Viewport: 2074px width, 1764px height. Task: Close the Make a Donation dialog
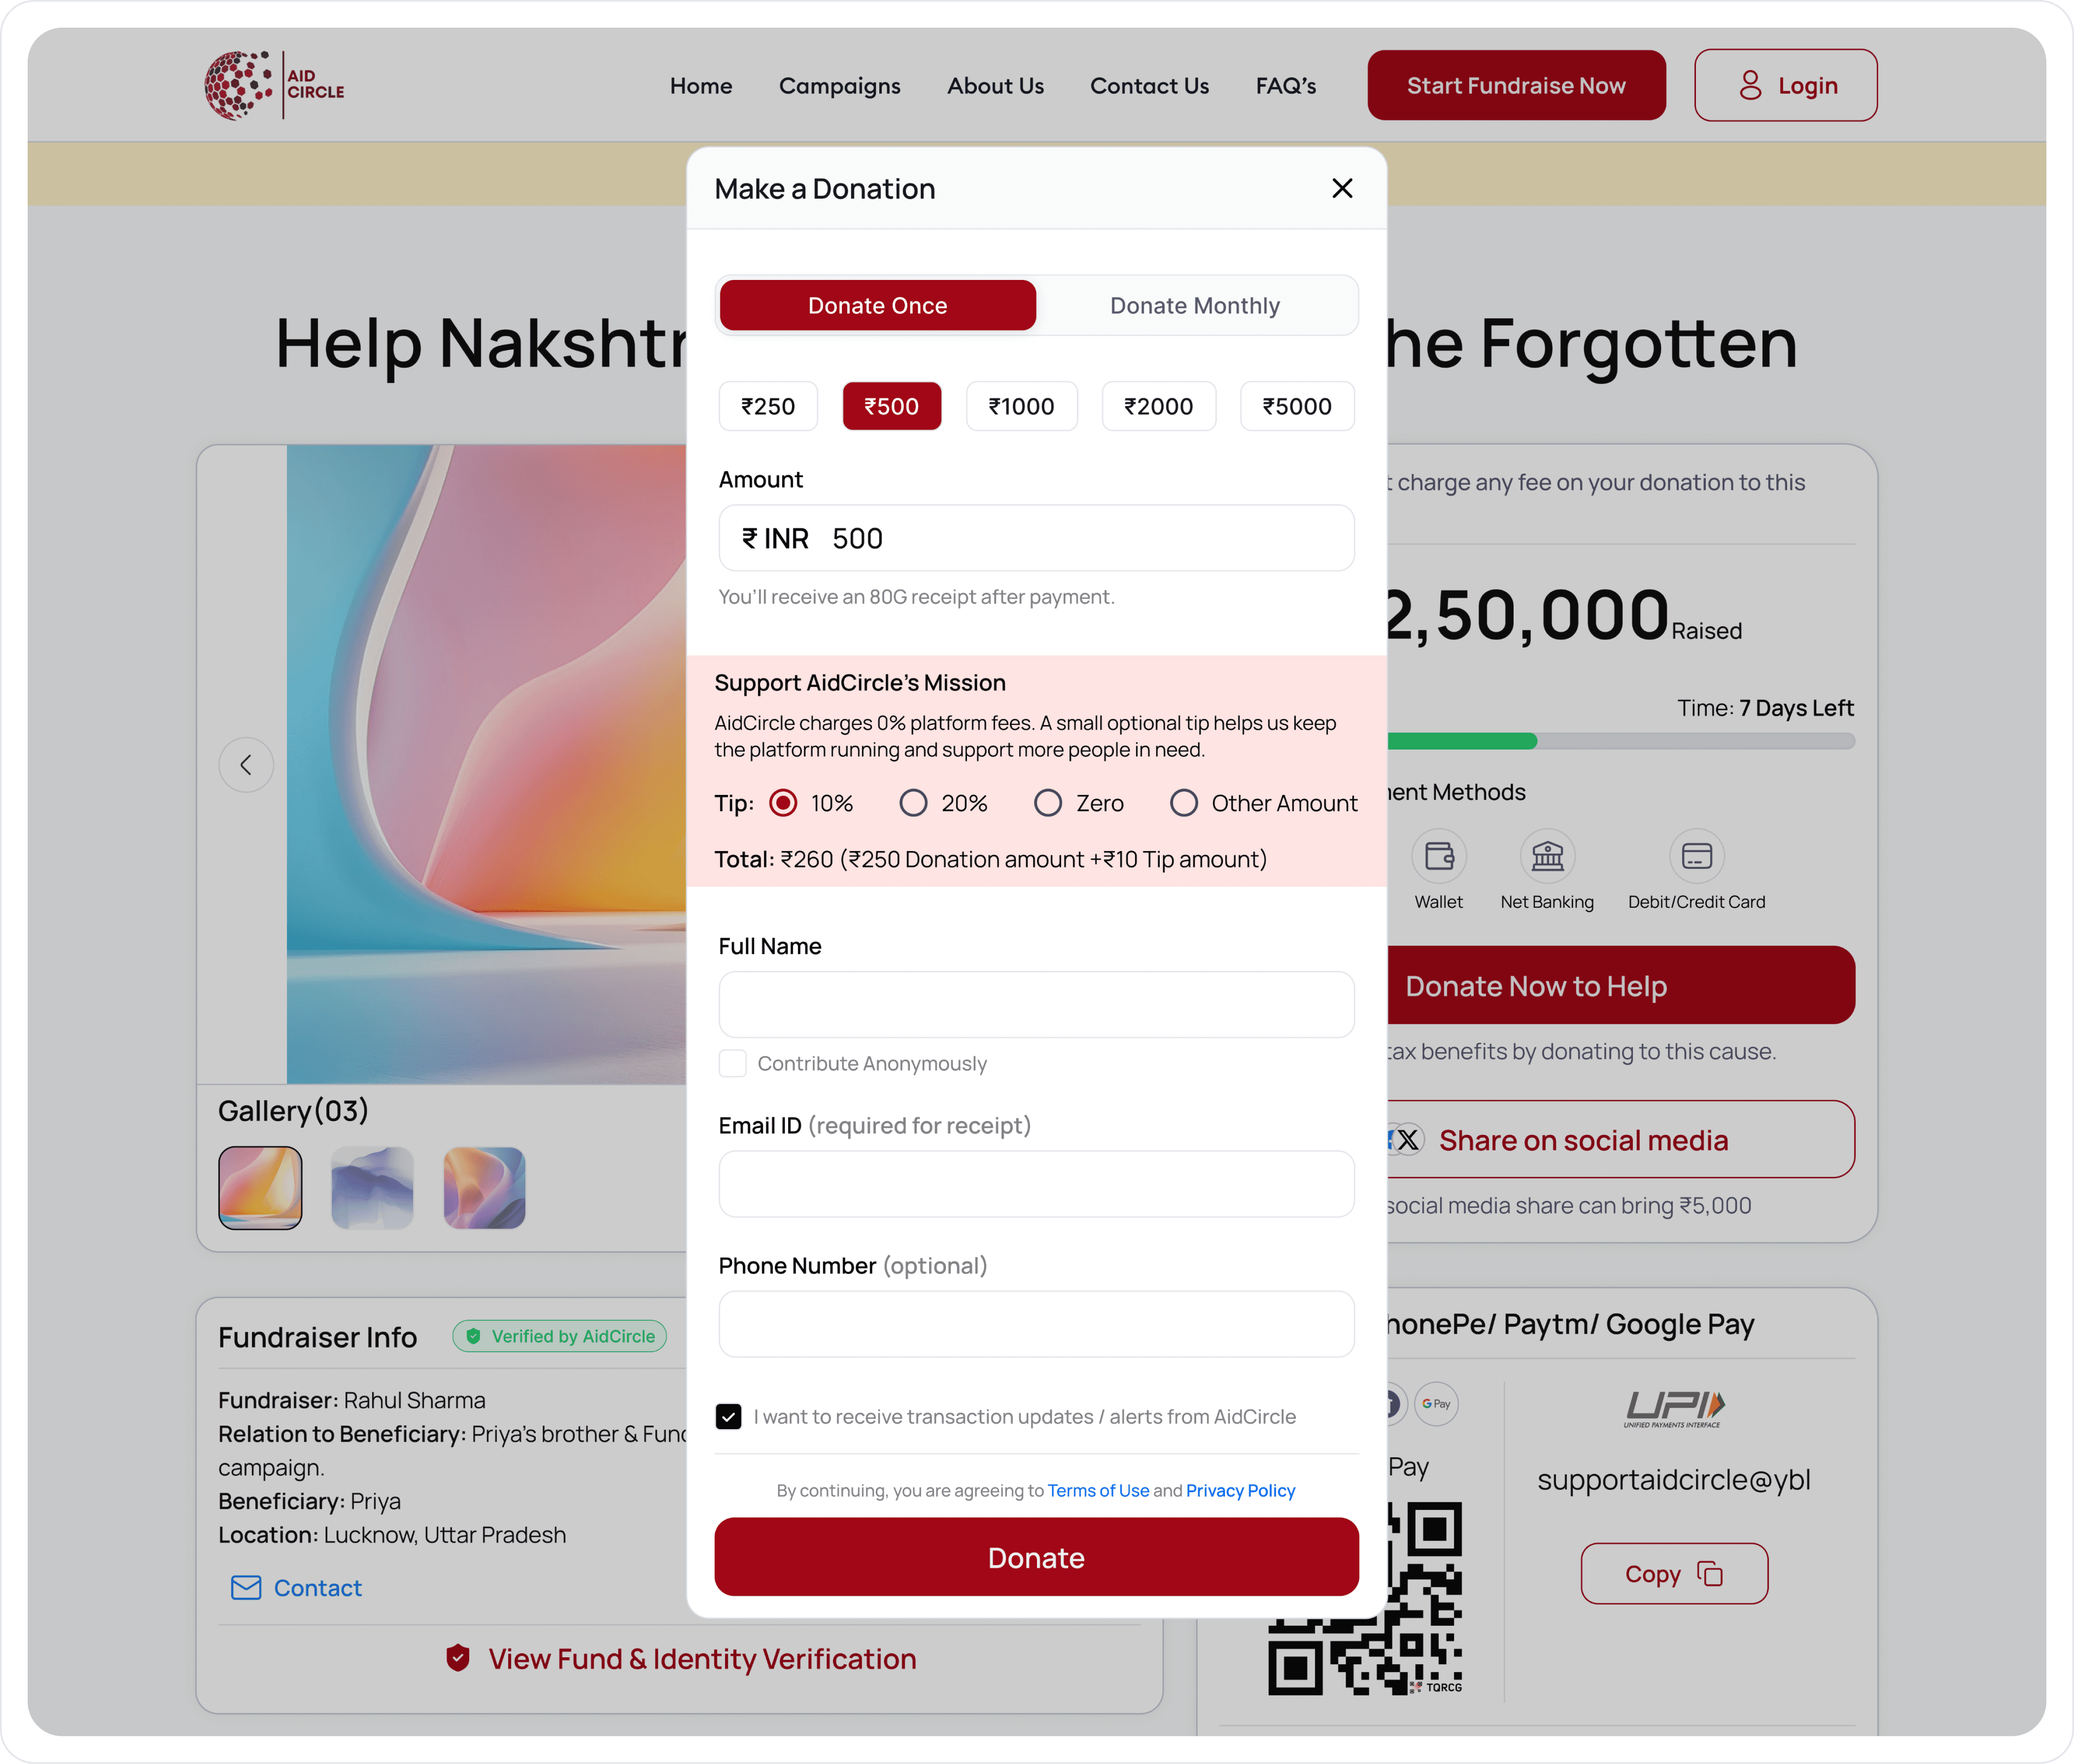click(x=1342, y=188)
